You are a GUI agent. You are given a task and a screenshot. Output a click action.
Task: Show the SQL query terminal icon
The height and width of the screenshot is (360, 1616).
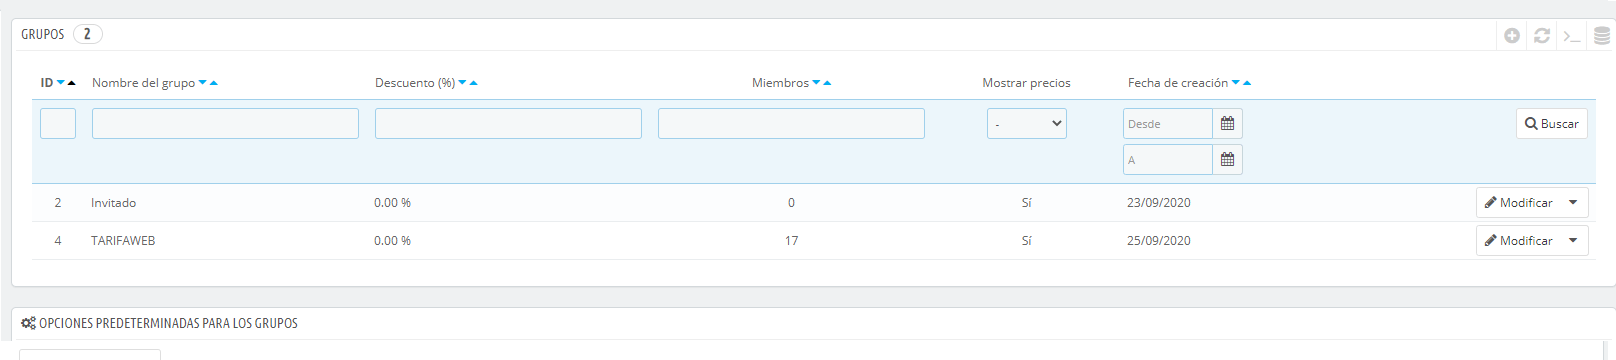point(1572,35)
